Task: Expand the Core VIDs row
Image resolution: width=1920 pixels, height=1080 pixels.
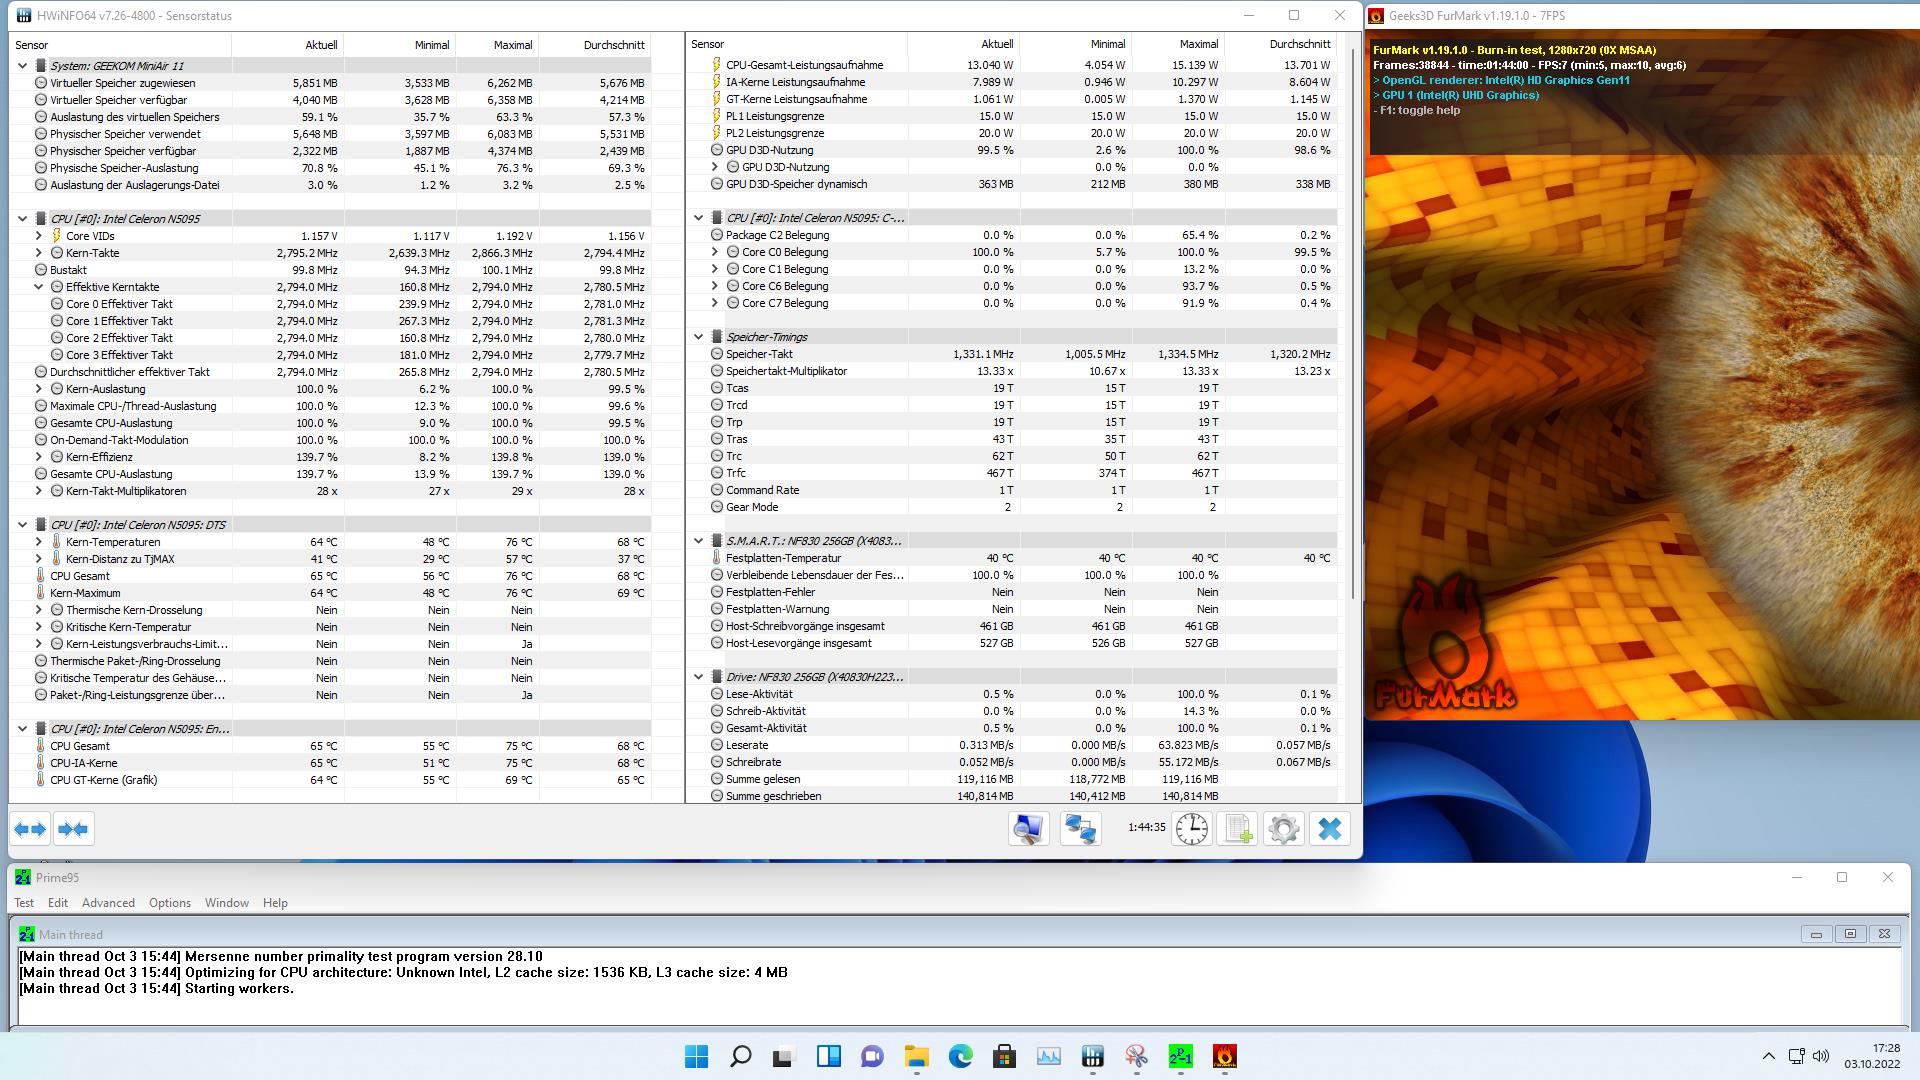Action: point(39,236)
